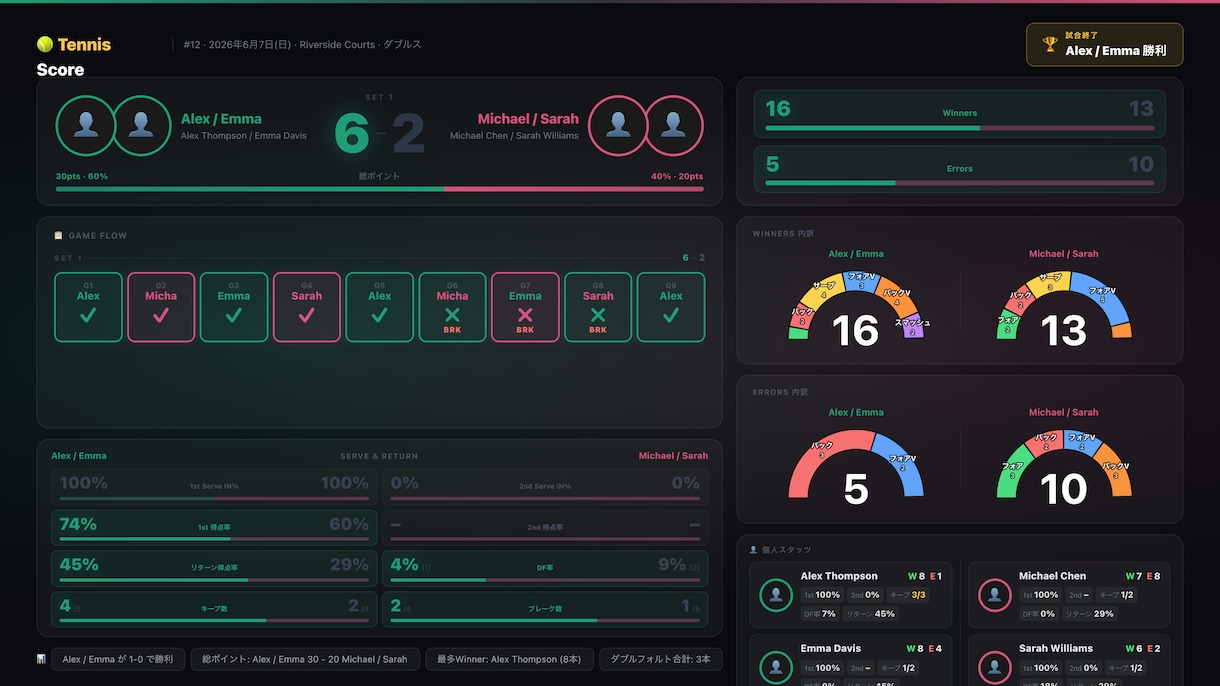Click the ブレーク数 stat row
The width and height of the screenshot is (1220, 686).
[545, 609]
